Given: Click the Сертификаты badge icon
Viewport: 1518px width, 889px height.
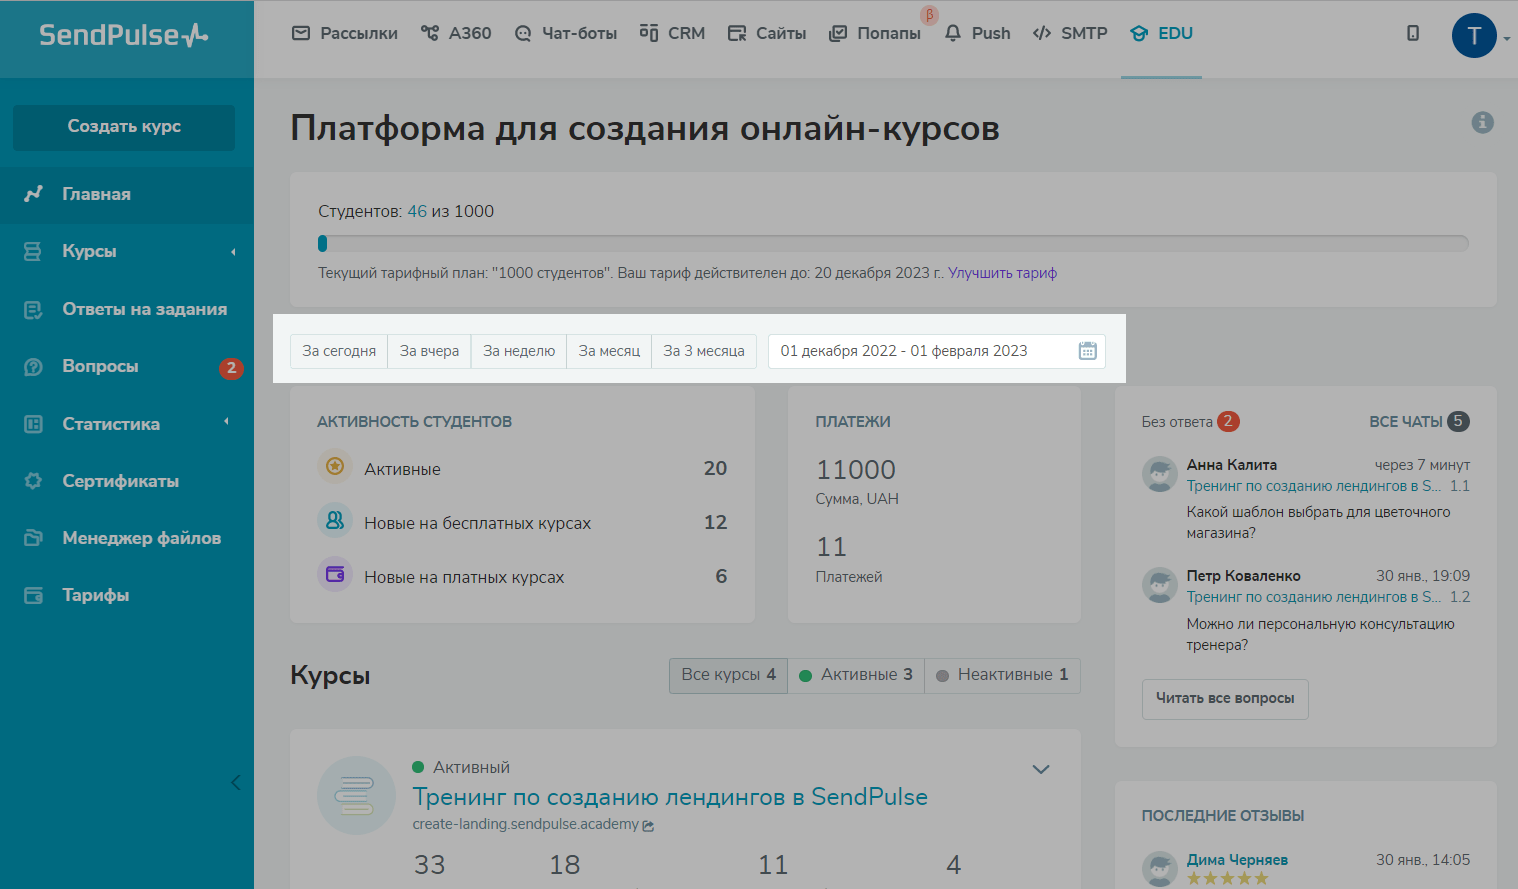Looking at the screenshot, I should (33, 481).
